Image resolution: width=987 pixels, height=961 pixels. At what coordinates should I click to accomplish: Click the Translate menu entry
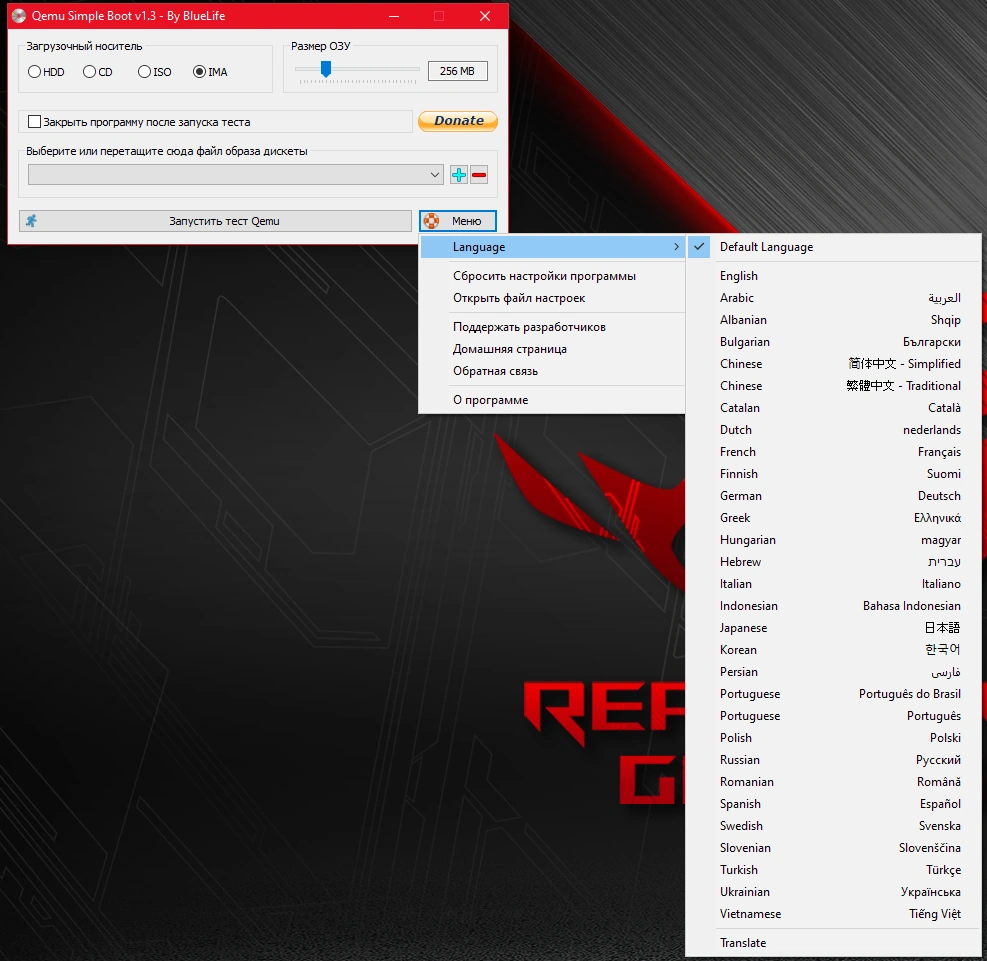click(833, 943)
